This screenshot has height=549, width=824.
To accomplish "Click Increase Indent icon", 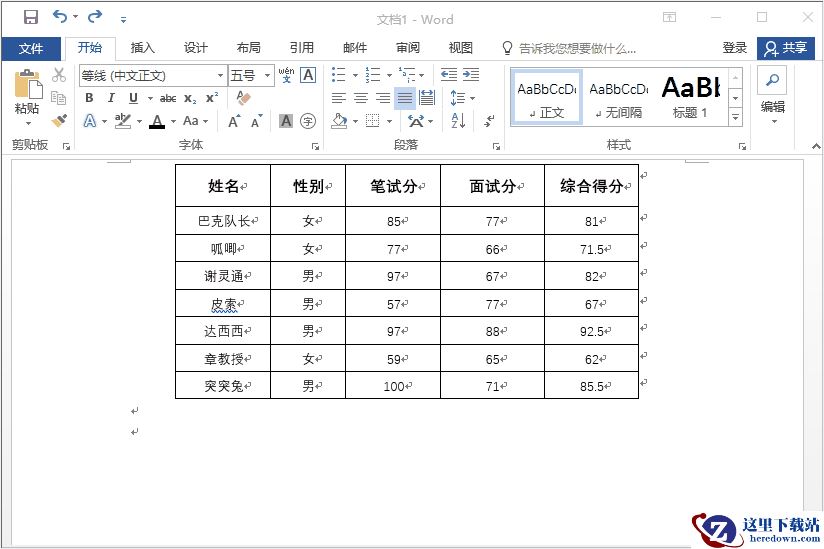I will [x=471, y=75].
